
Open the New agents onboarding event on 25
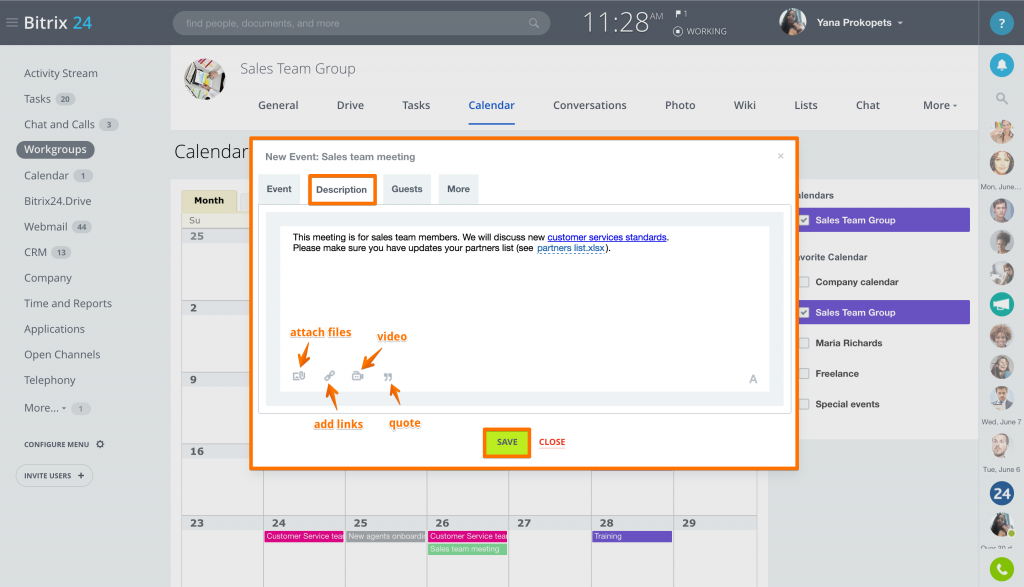click(x=386, y=536)
